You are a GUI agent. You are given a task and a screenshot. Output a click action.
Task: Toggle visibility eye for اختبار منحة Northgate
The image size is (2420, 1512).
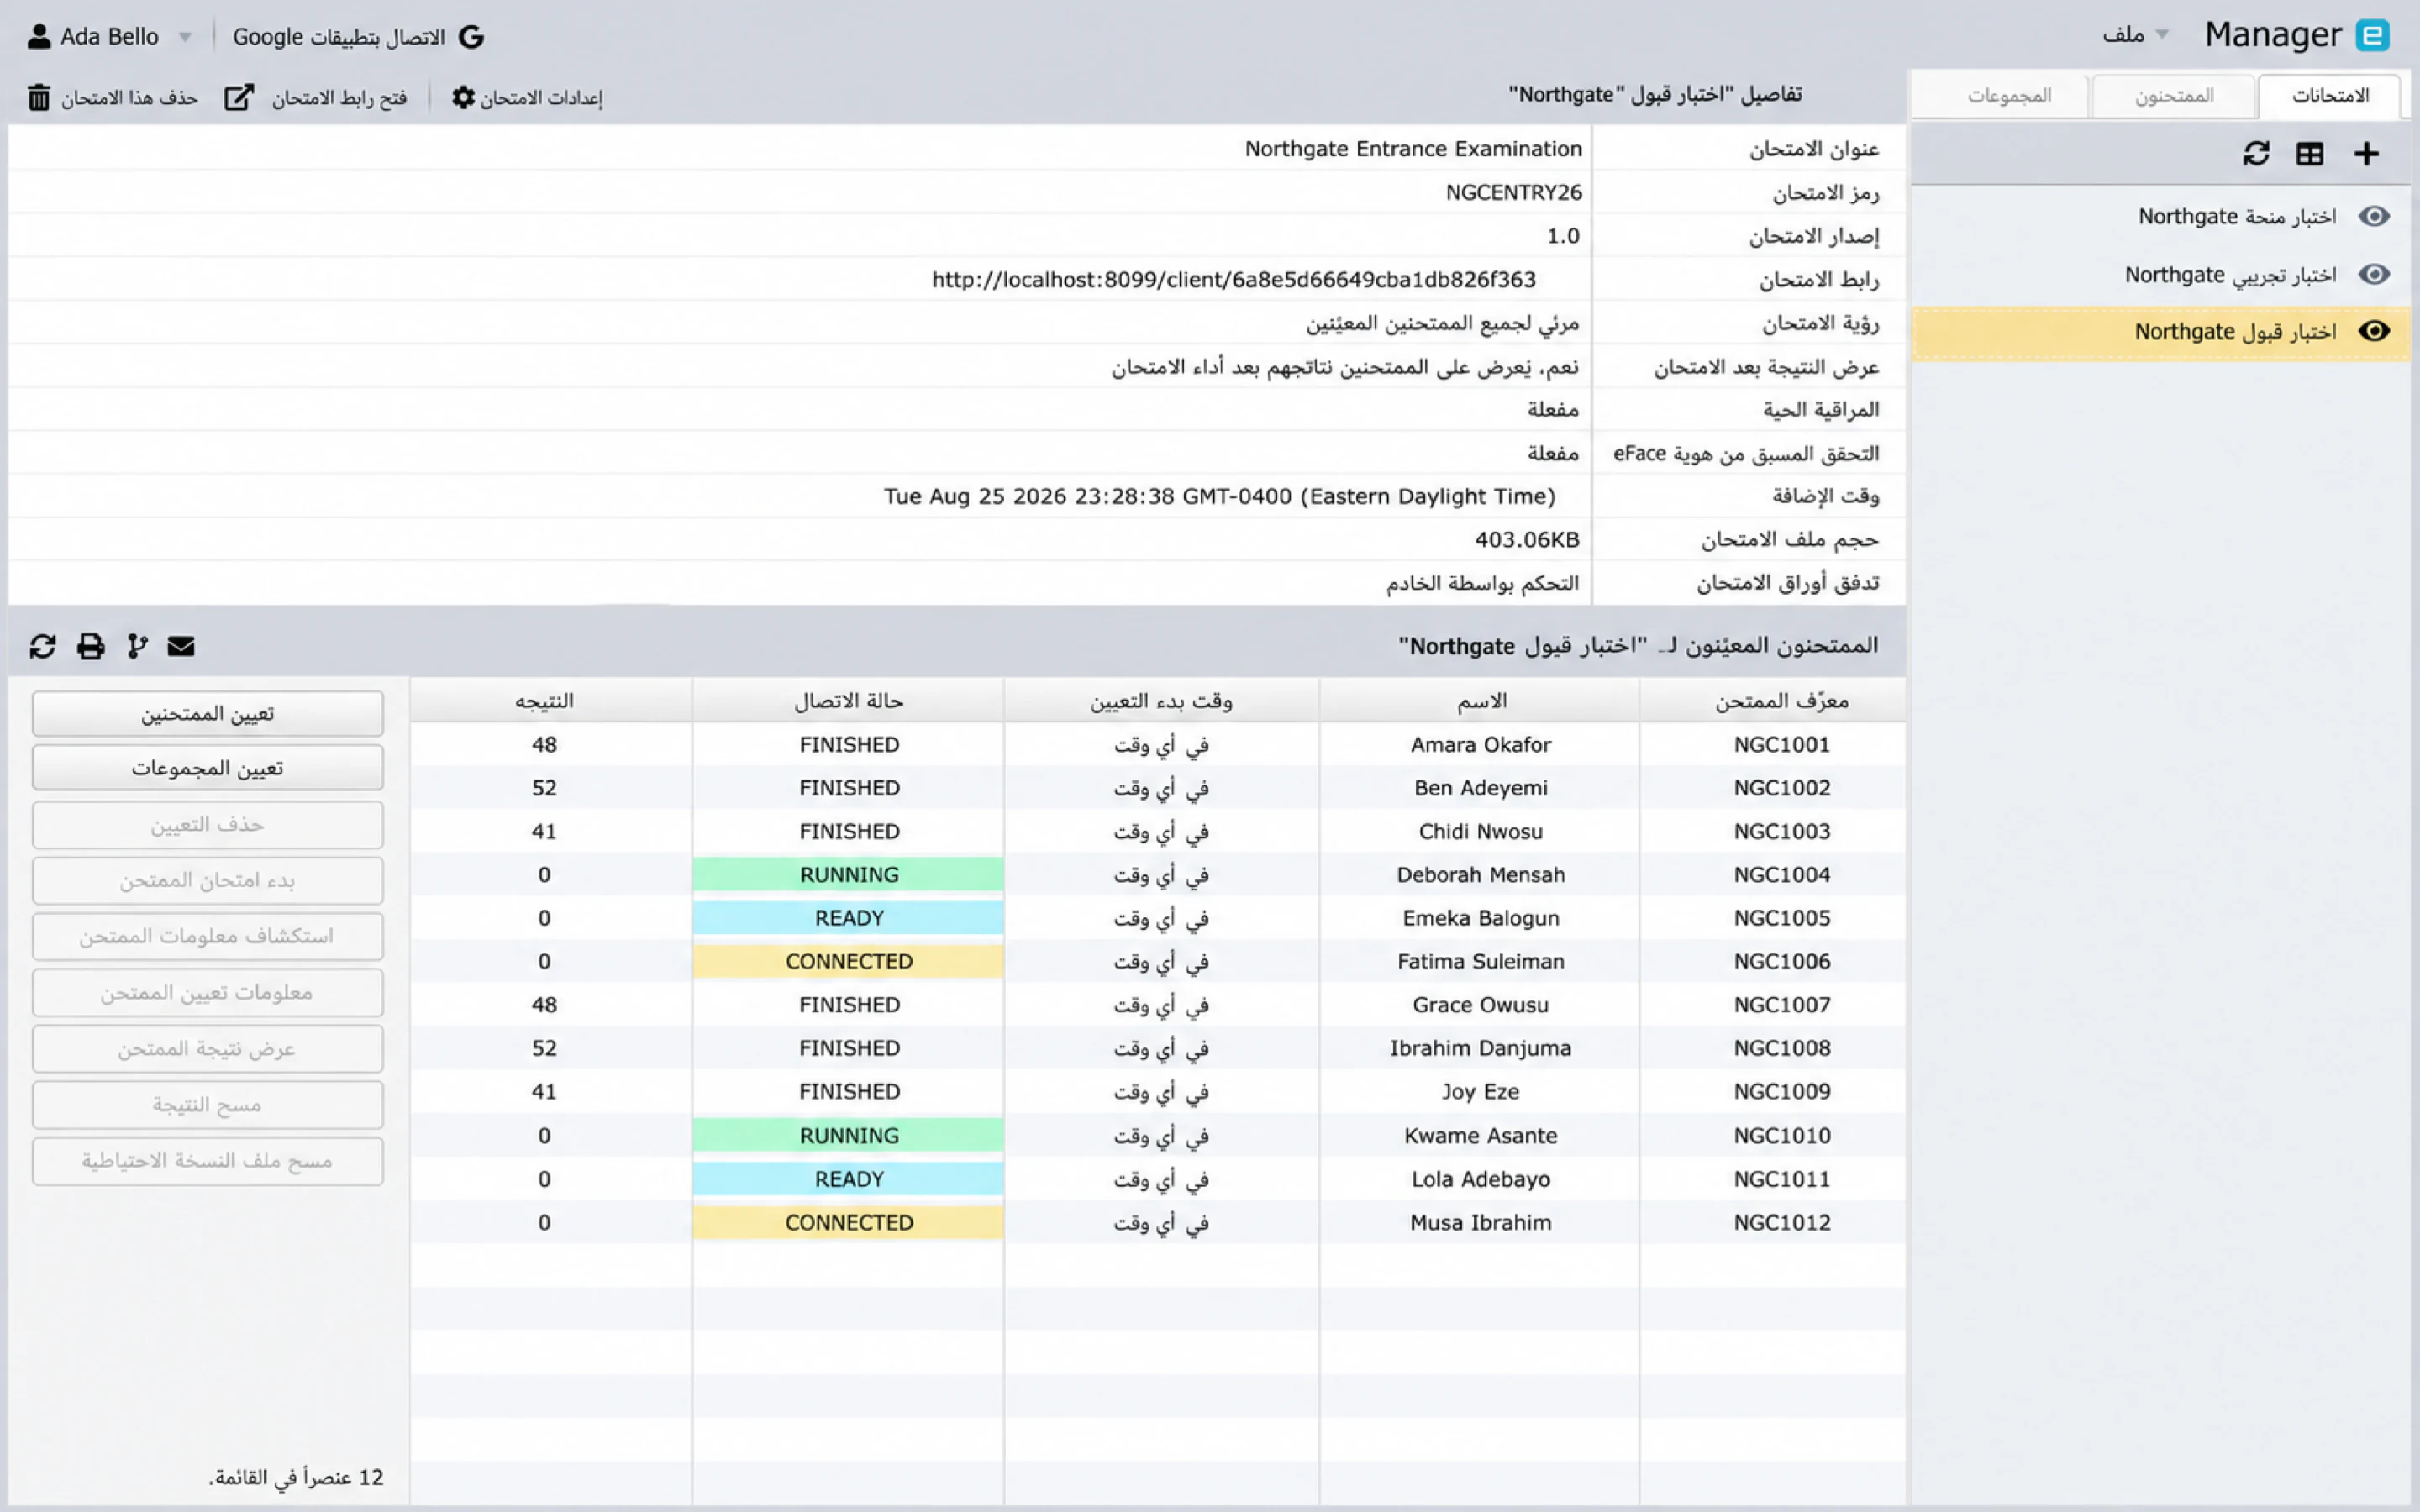point(2374,216)
